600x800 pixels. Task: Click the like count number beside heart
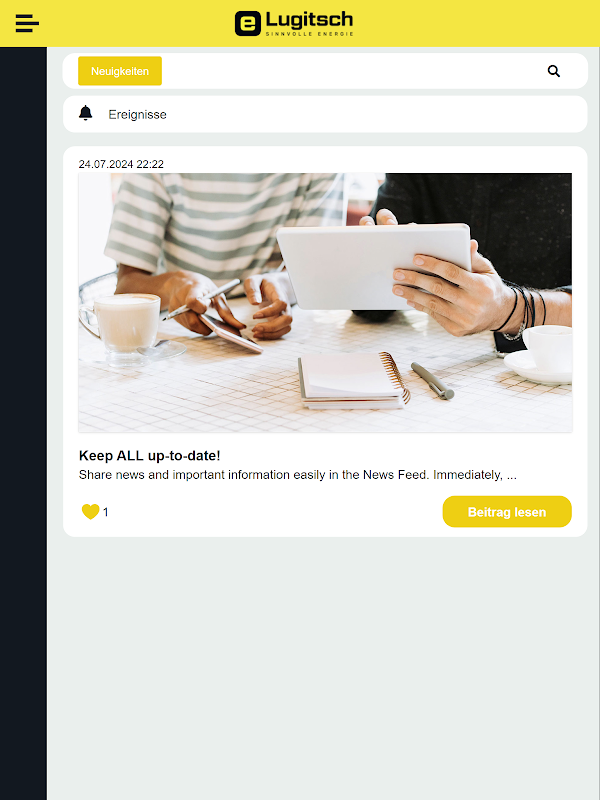tap(106, 512)
